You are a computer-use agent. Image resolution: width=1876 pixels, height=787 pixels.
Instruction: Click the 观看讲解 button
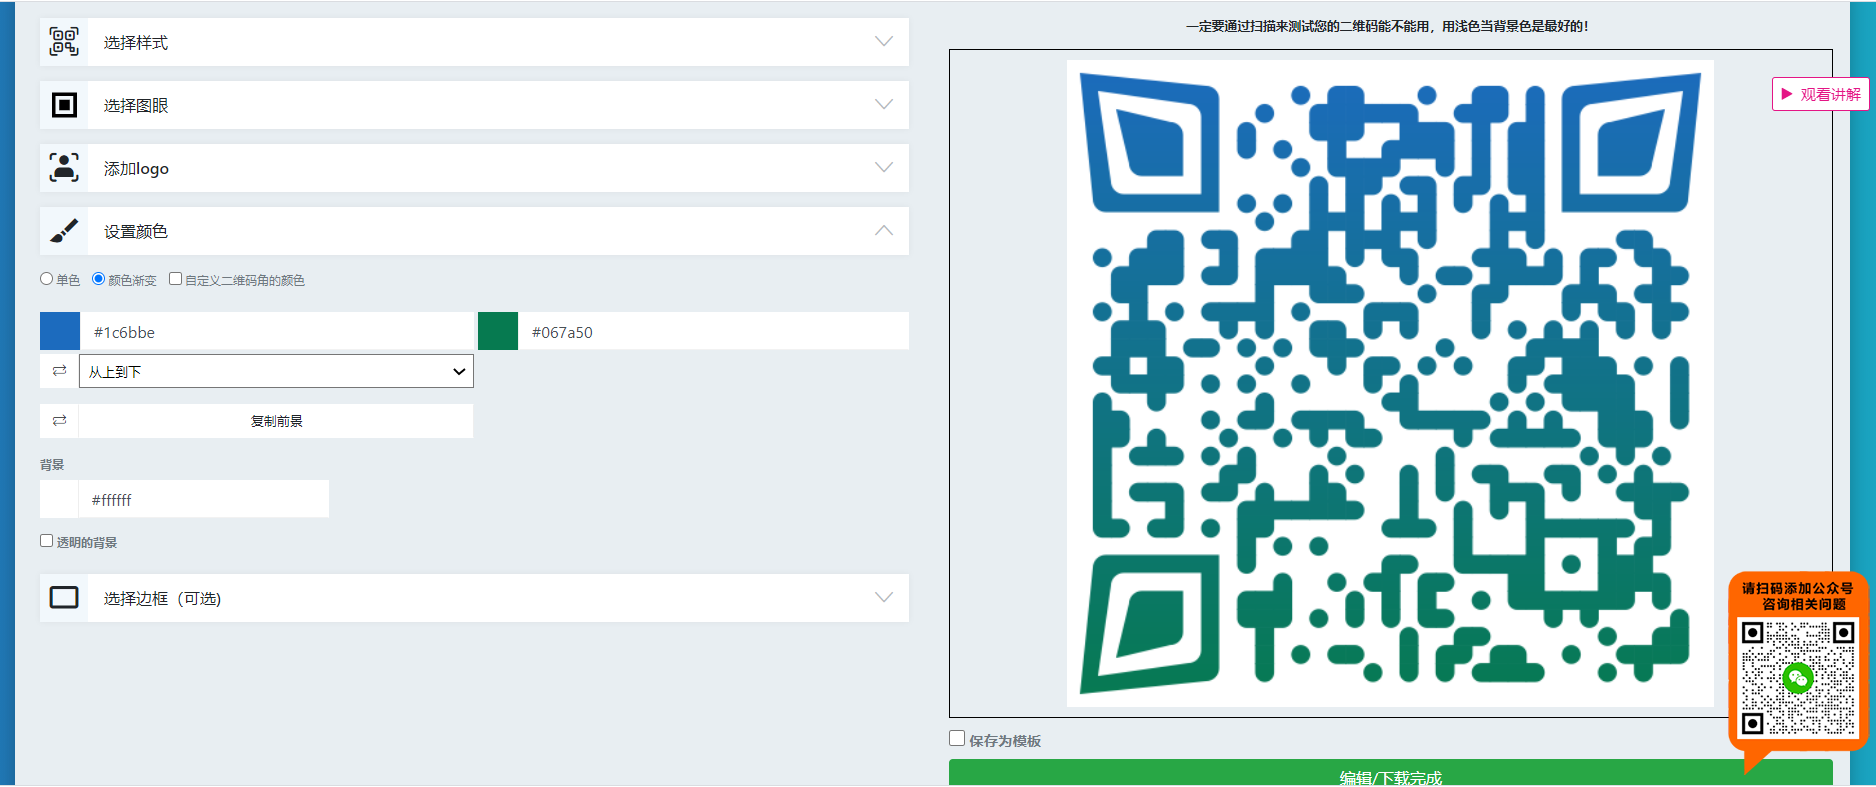click(1820, 94)
